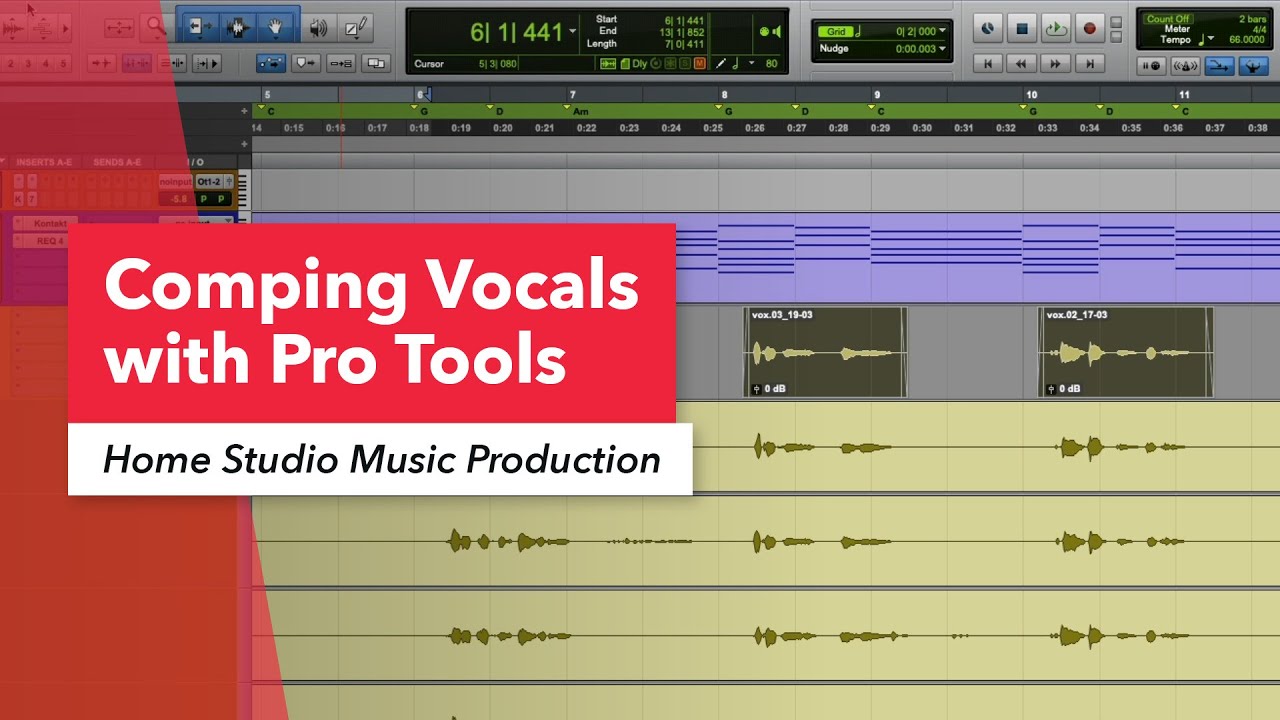Select the vox.03_19-03 audio clip
The image size is (1280, 720).
[x=825, y=352]
